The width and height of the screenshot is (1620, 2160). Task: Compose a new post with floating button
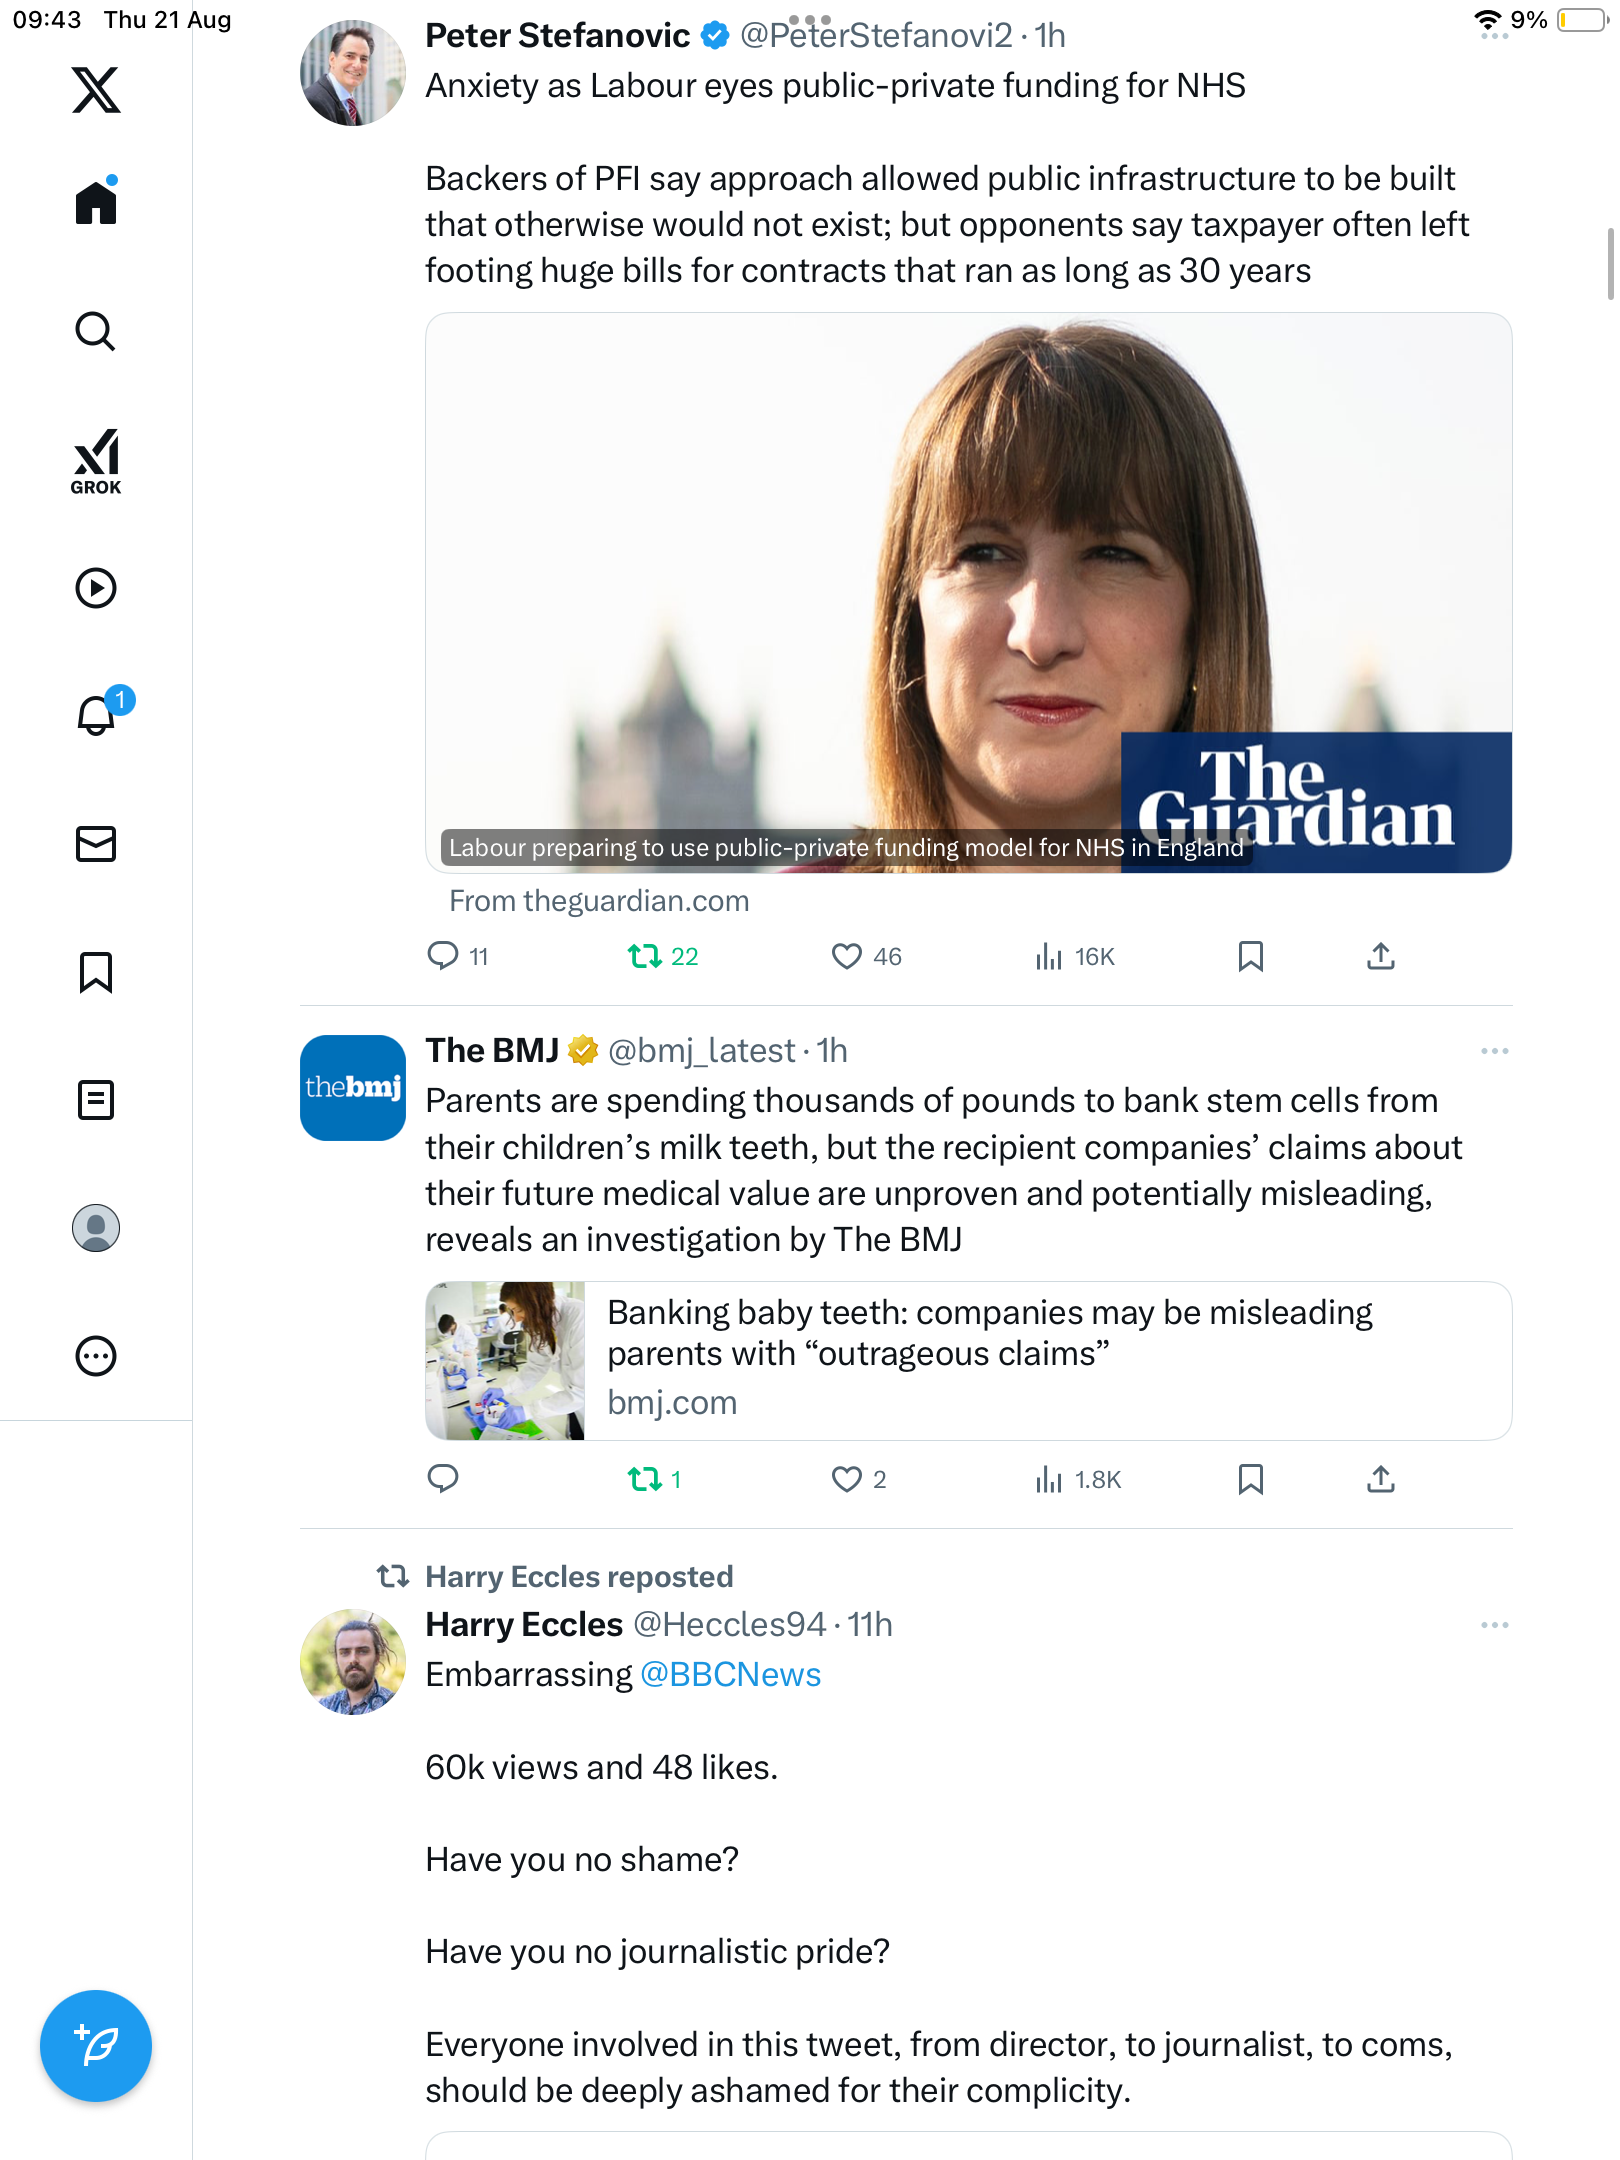(x=96, y=2046)
